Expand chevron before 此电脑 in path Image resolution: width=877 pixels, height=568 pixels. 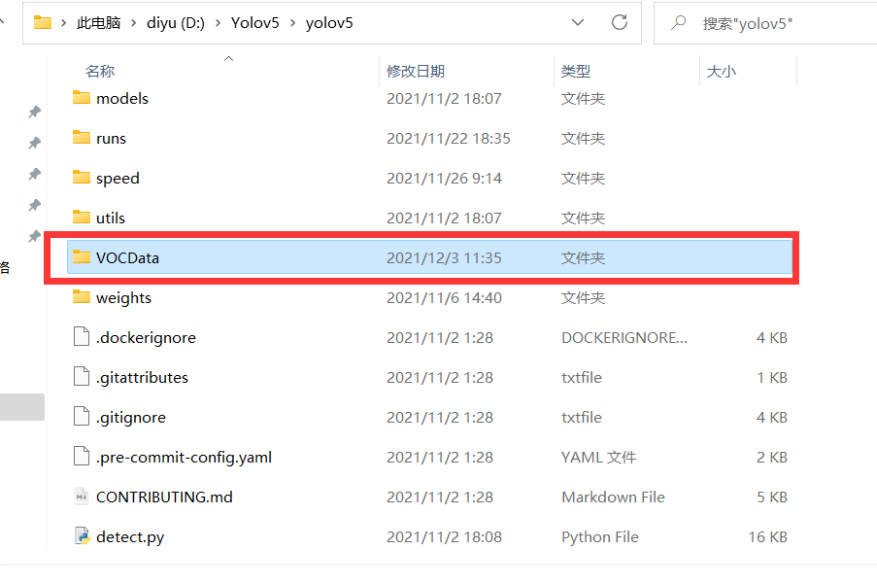pyautogui.click(x=64, y=23)
